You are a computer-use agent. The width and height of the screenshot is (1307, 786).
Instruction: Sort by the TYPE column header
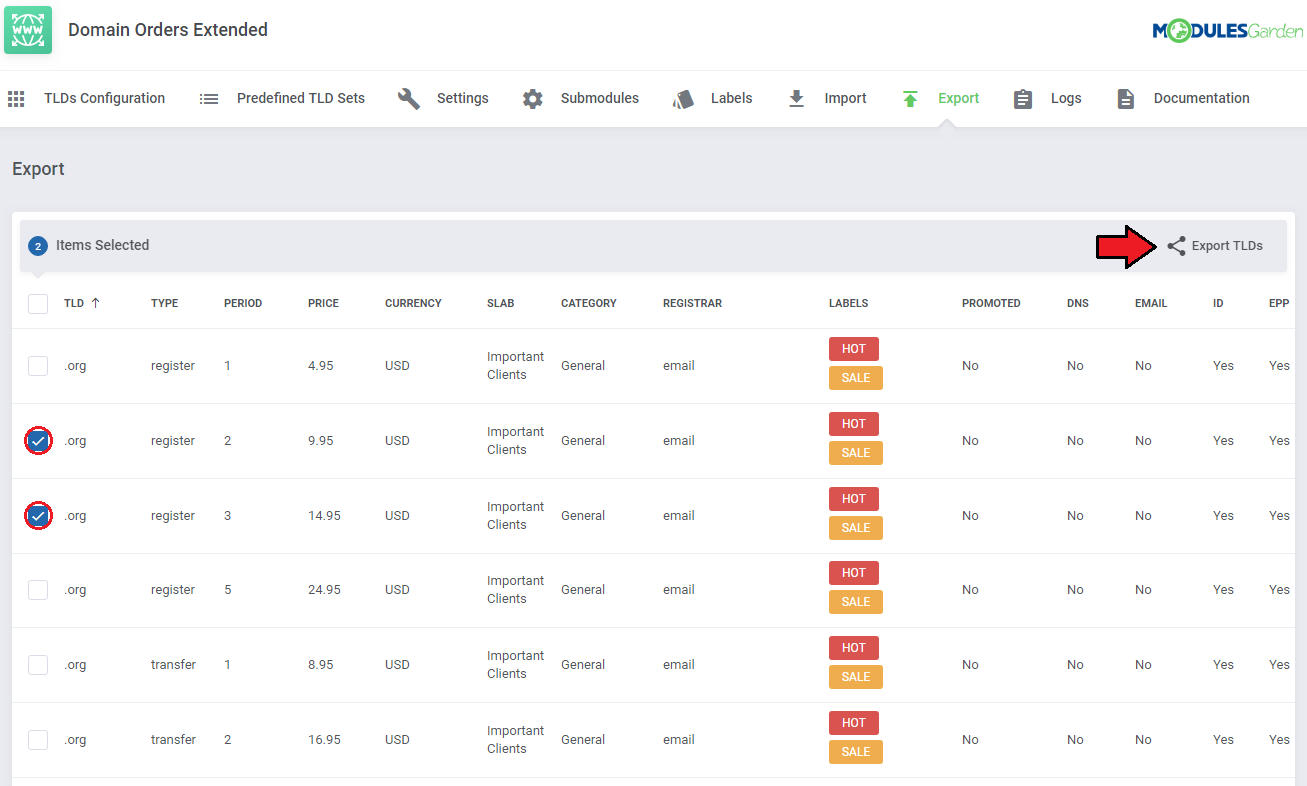[165, 303]
